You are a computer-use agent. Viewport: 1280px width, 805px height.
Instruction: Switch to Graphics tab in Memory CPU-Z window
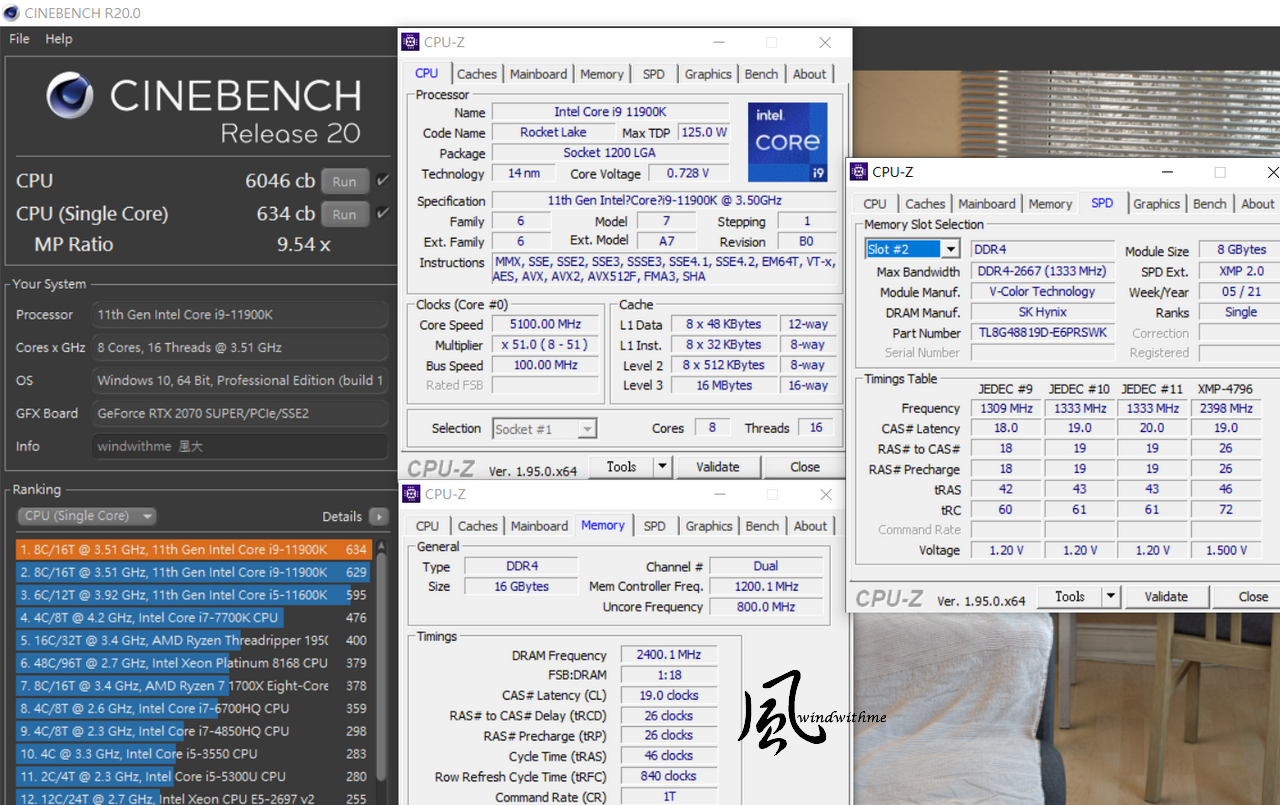709,526
